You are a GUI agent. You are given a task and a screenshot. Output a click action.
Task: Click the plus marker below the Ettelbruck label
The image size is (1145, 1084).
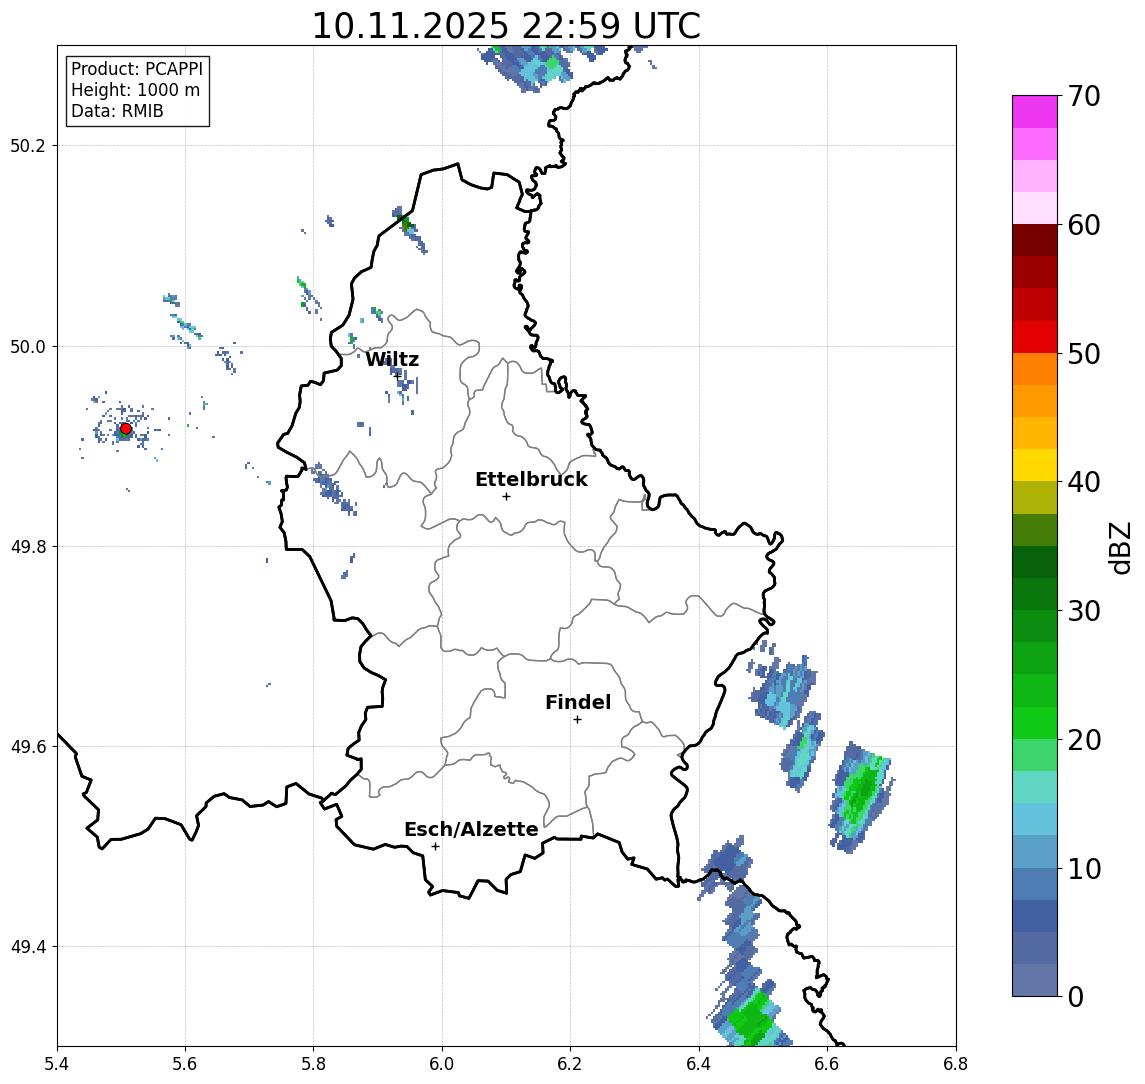(507, 497)
